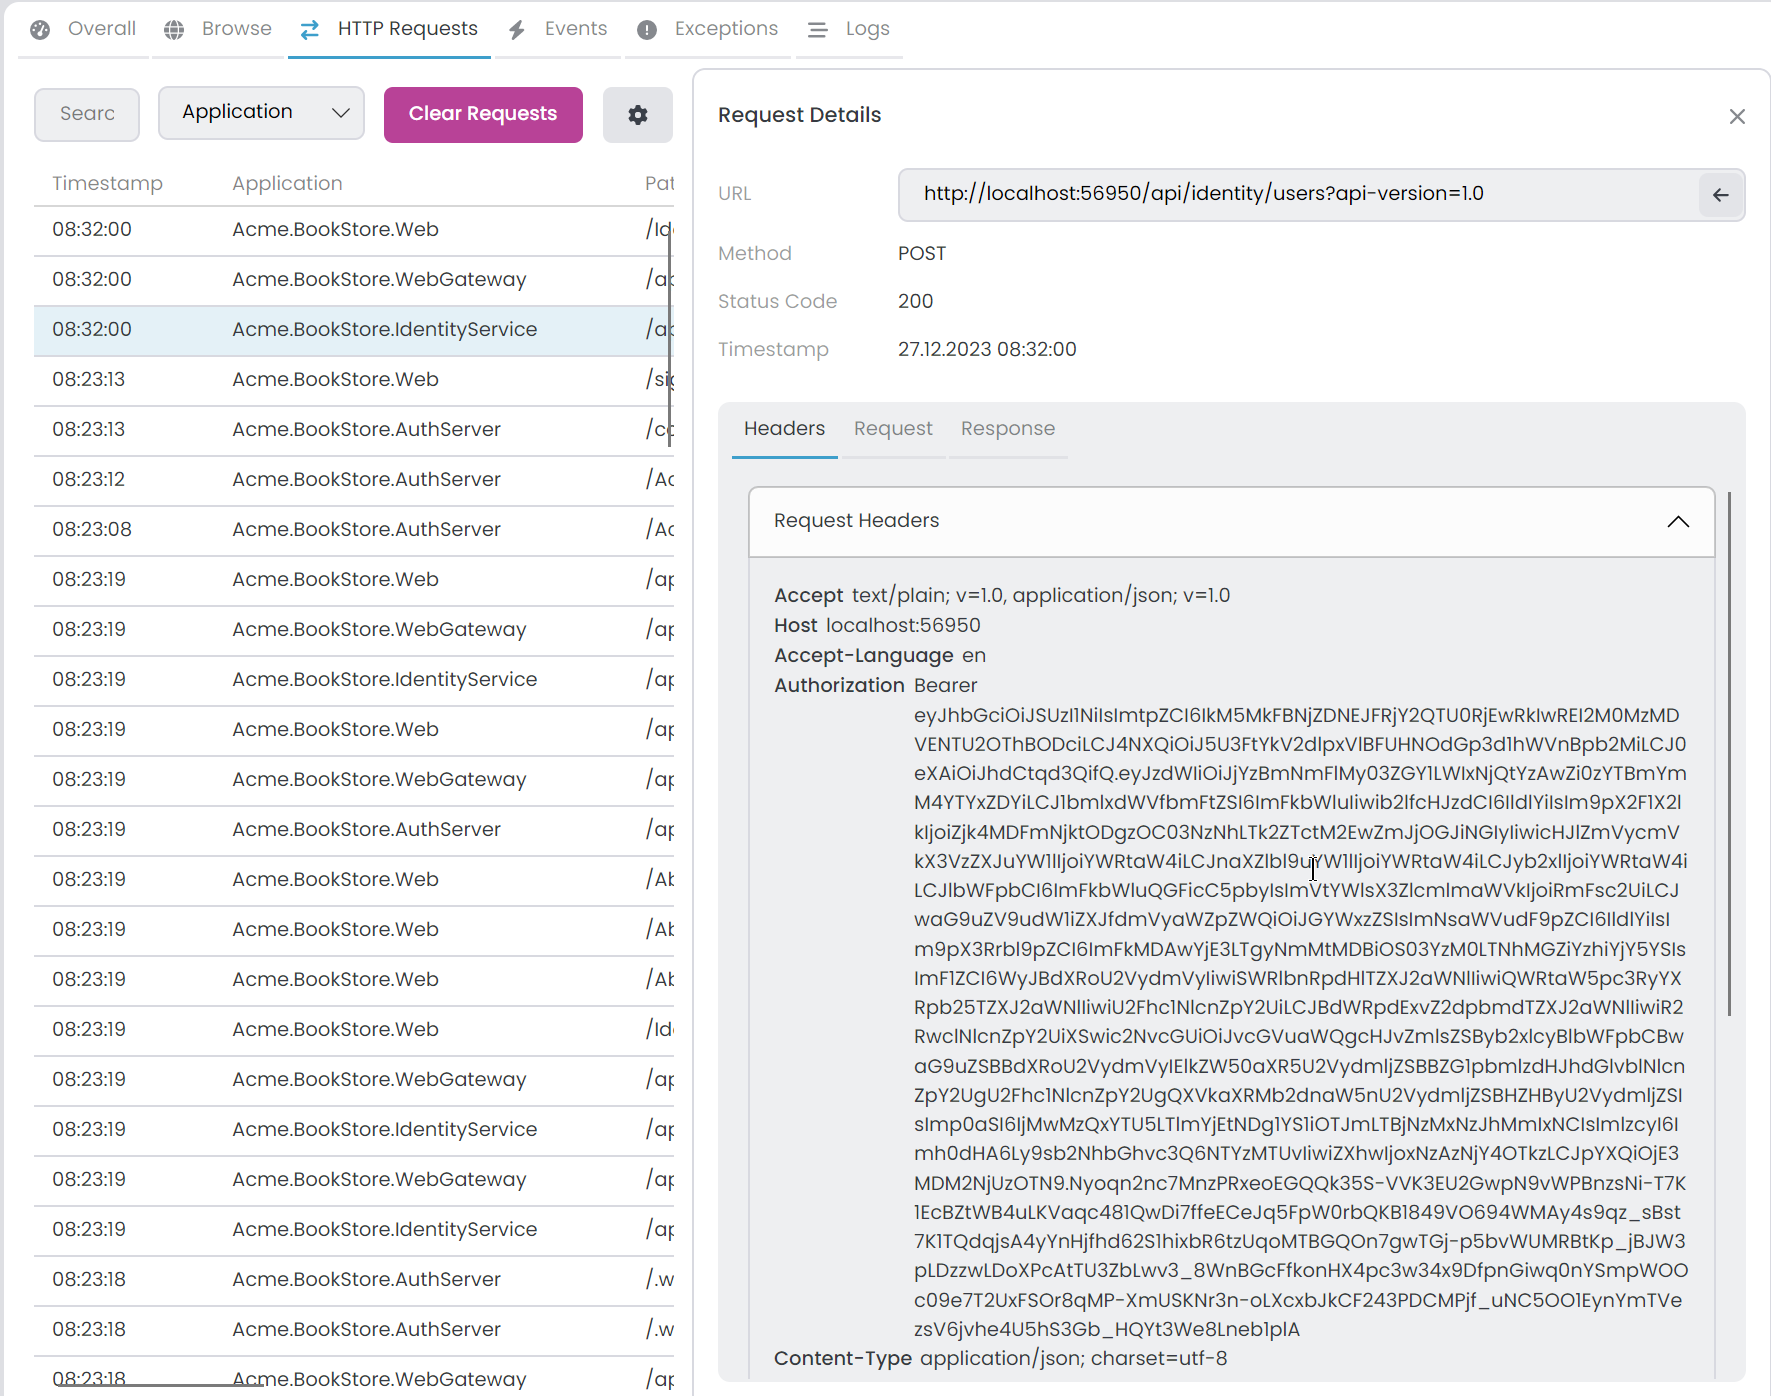The image size is (1771, 1396).
Task: Open request monitor settings gear
Action: [x=637, y=114]
